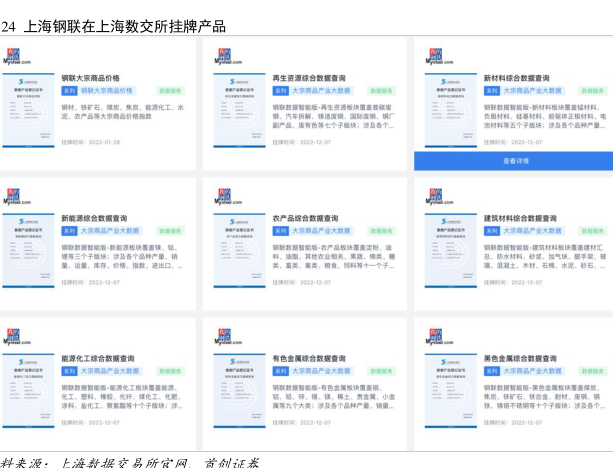Viewport: 613px width, 468px height.
Task: Click description mentioning 新材料板块覆盖
Action: click(545, 116)
